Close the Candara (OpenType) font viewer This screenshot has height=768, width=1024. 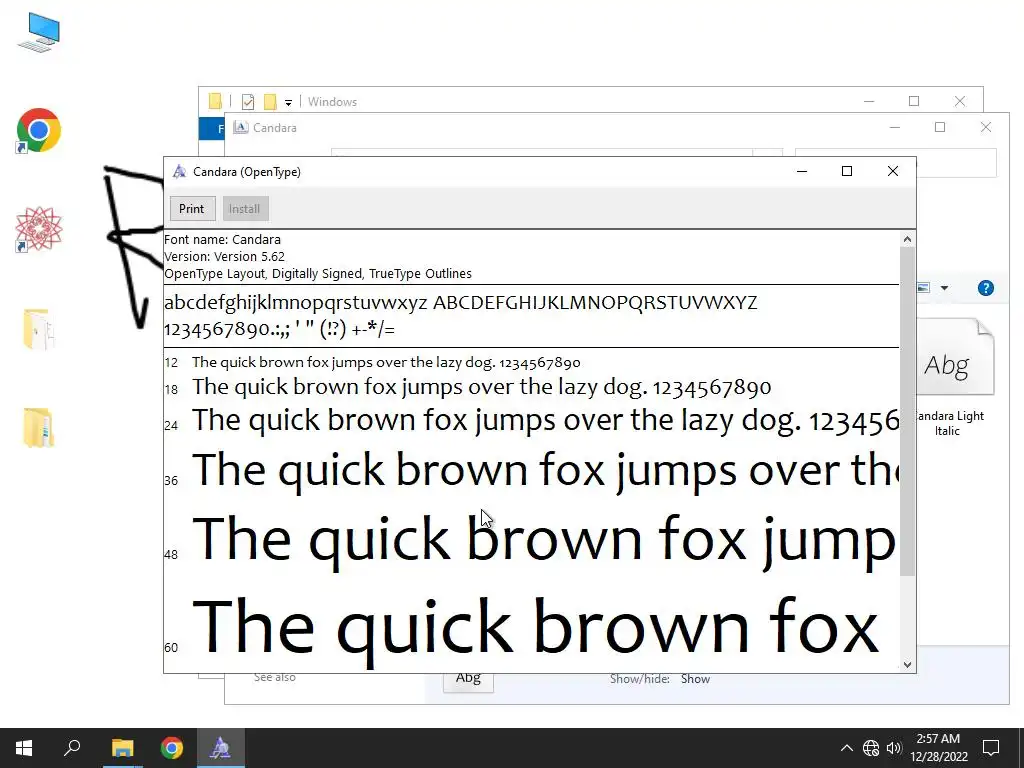coord(893,171)
